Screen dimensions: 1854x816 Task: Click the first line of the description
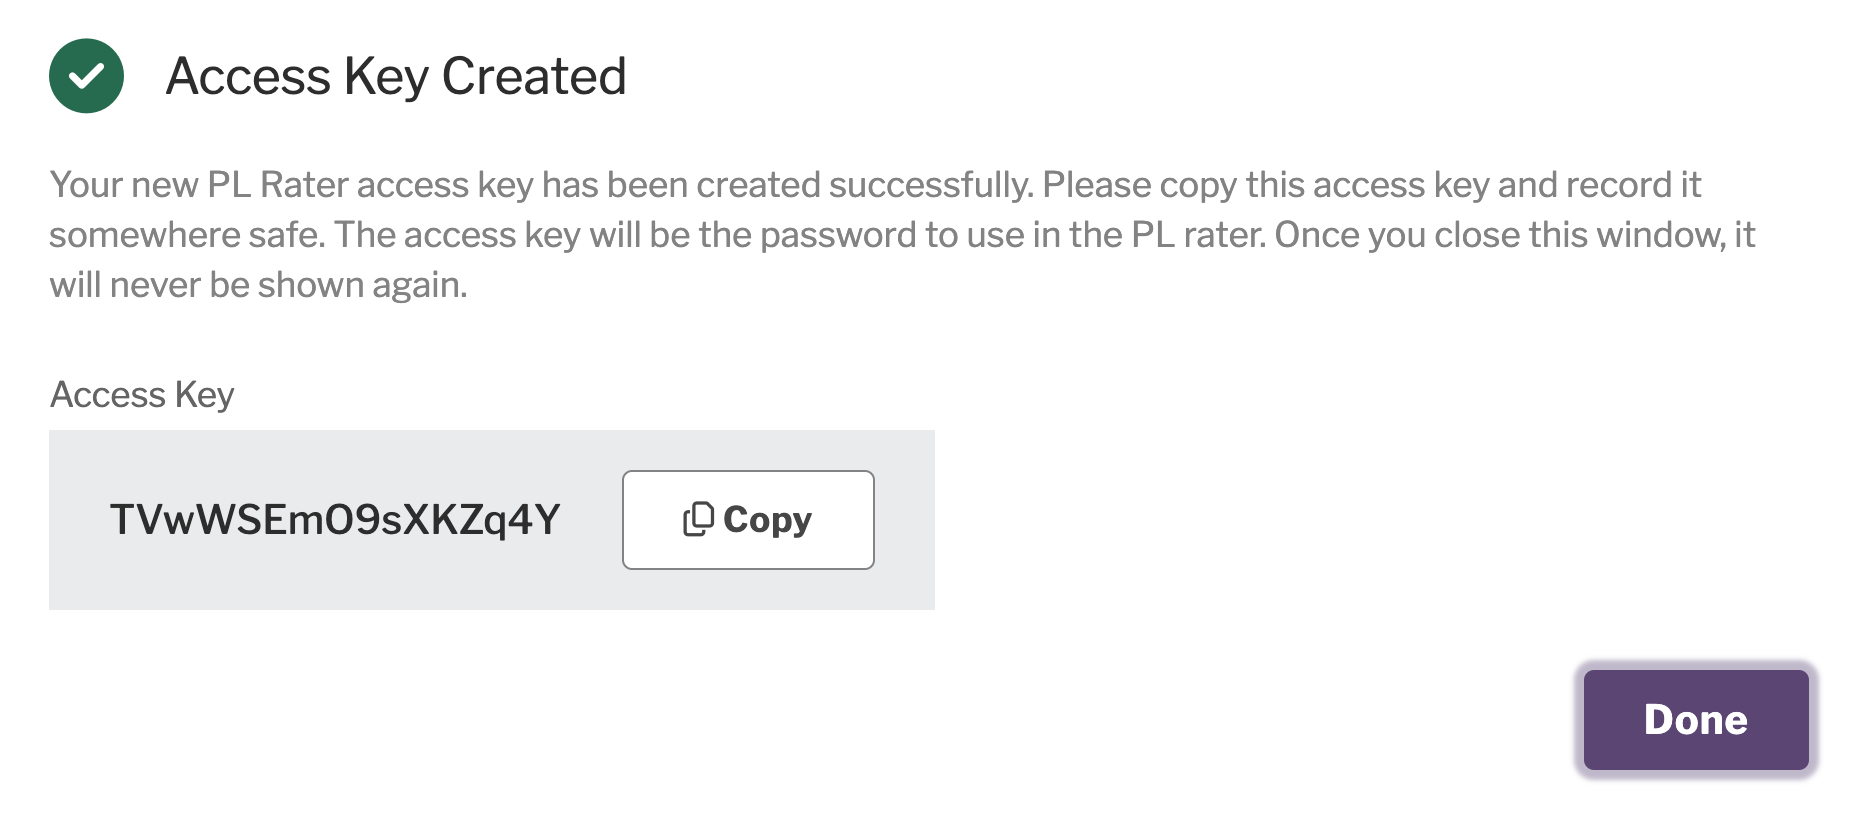(x=875, y=185)
